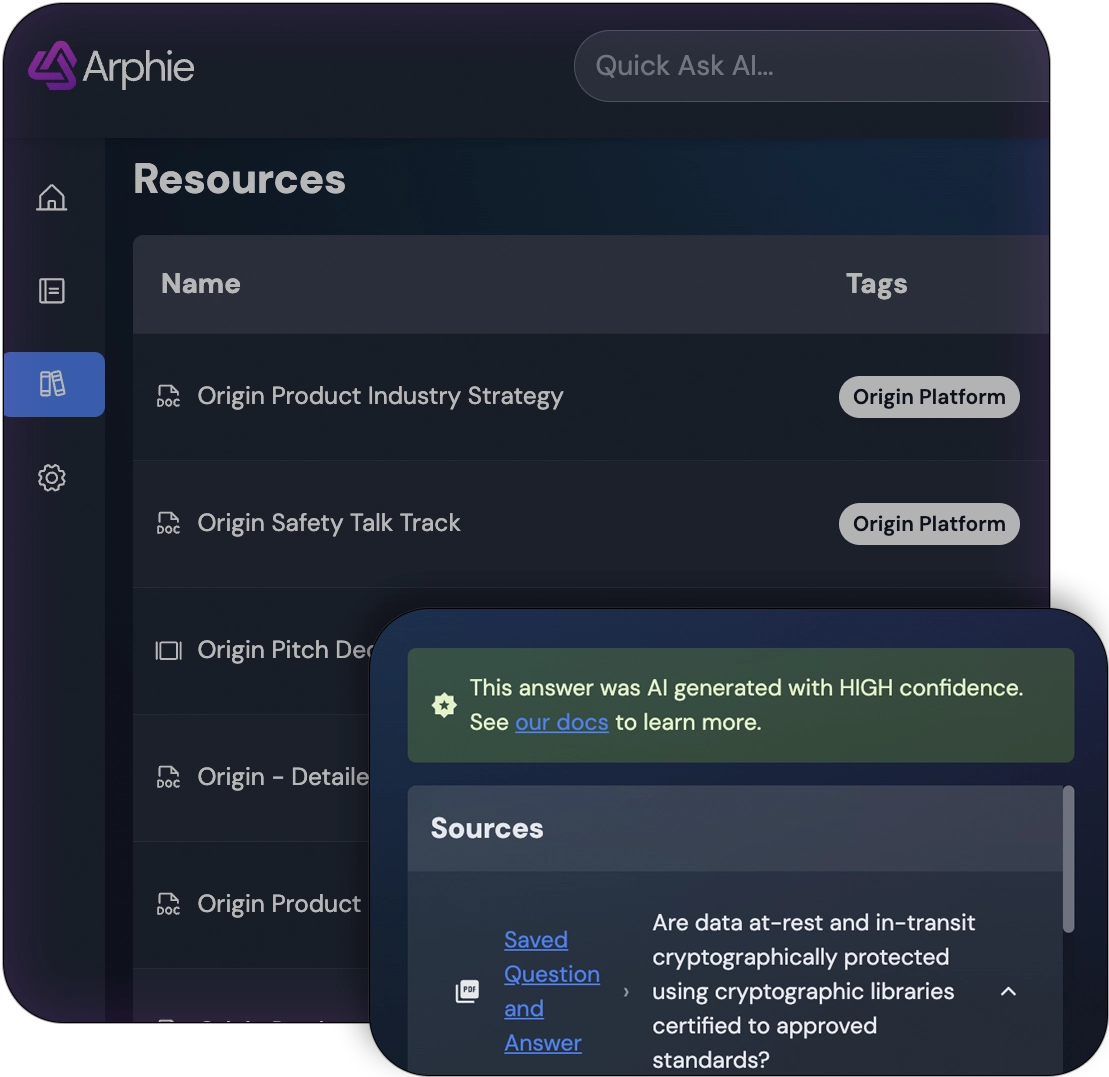This screenshot has height=1077, width=1109.
Task: Click the Tags column header
Action: [x=876, y=284]
